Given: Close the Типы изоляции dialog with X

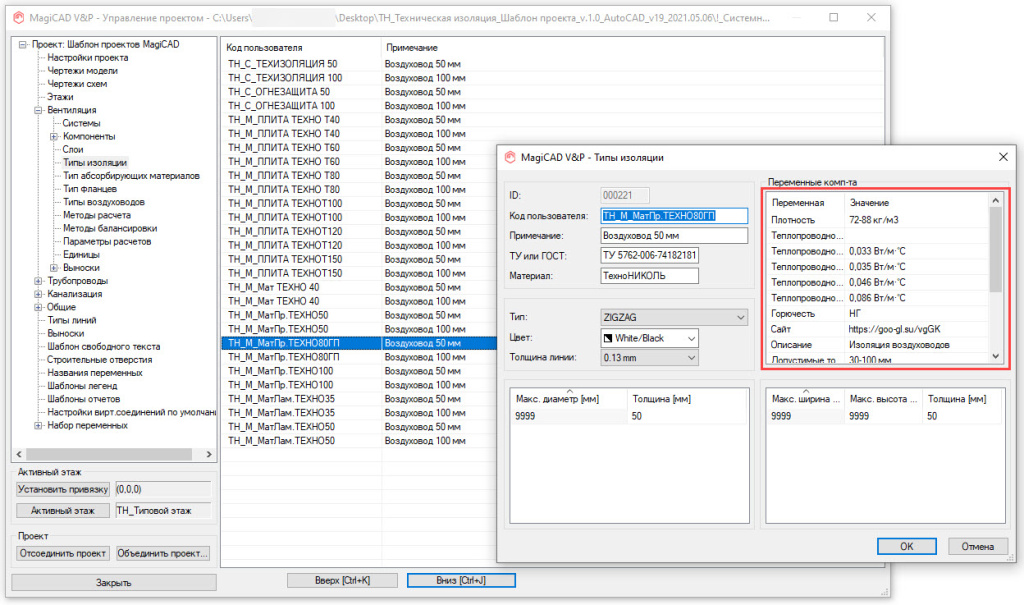Looking at the screenshot, I should pos(1002,157).
